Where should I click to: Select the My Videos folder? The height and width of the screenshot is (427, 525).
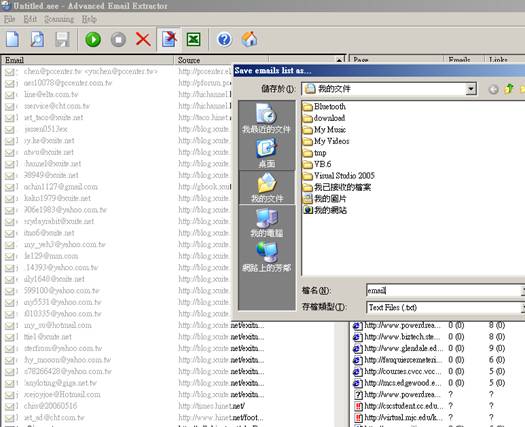click(326, 141)
